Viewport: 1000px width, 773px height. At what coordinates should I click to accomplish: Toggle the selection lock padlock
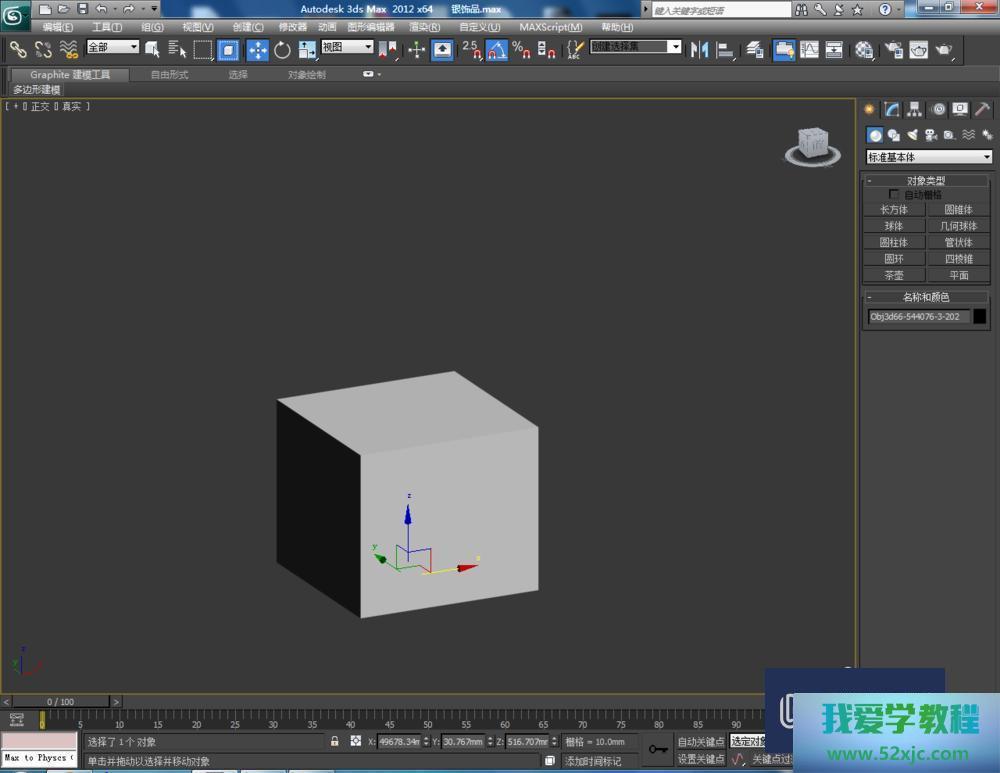pyautogui.click(x=335, y=742)
